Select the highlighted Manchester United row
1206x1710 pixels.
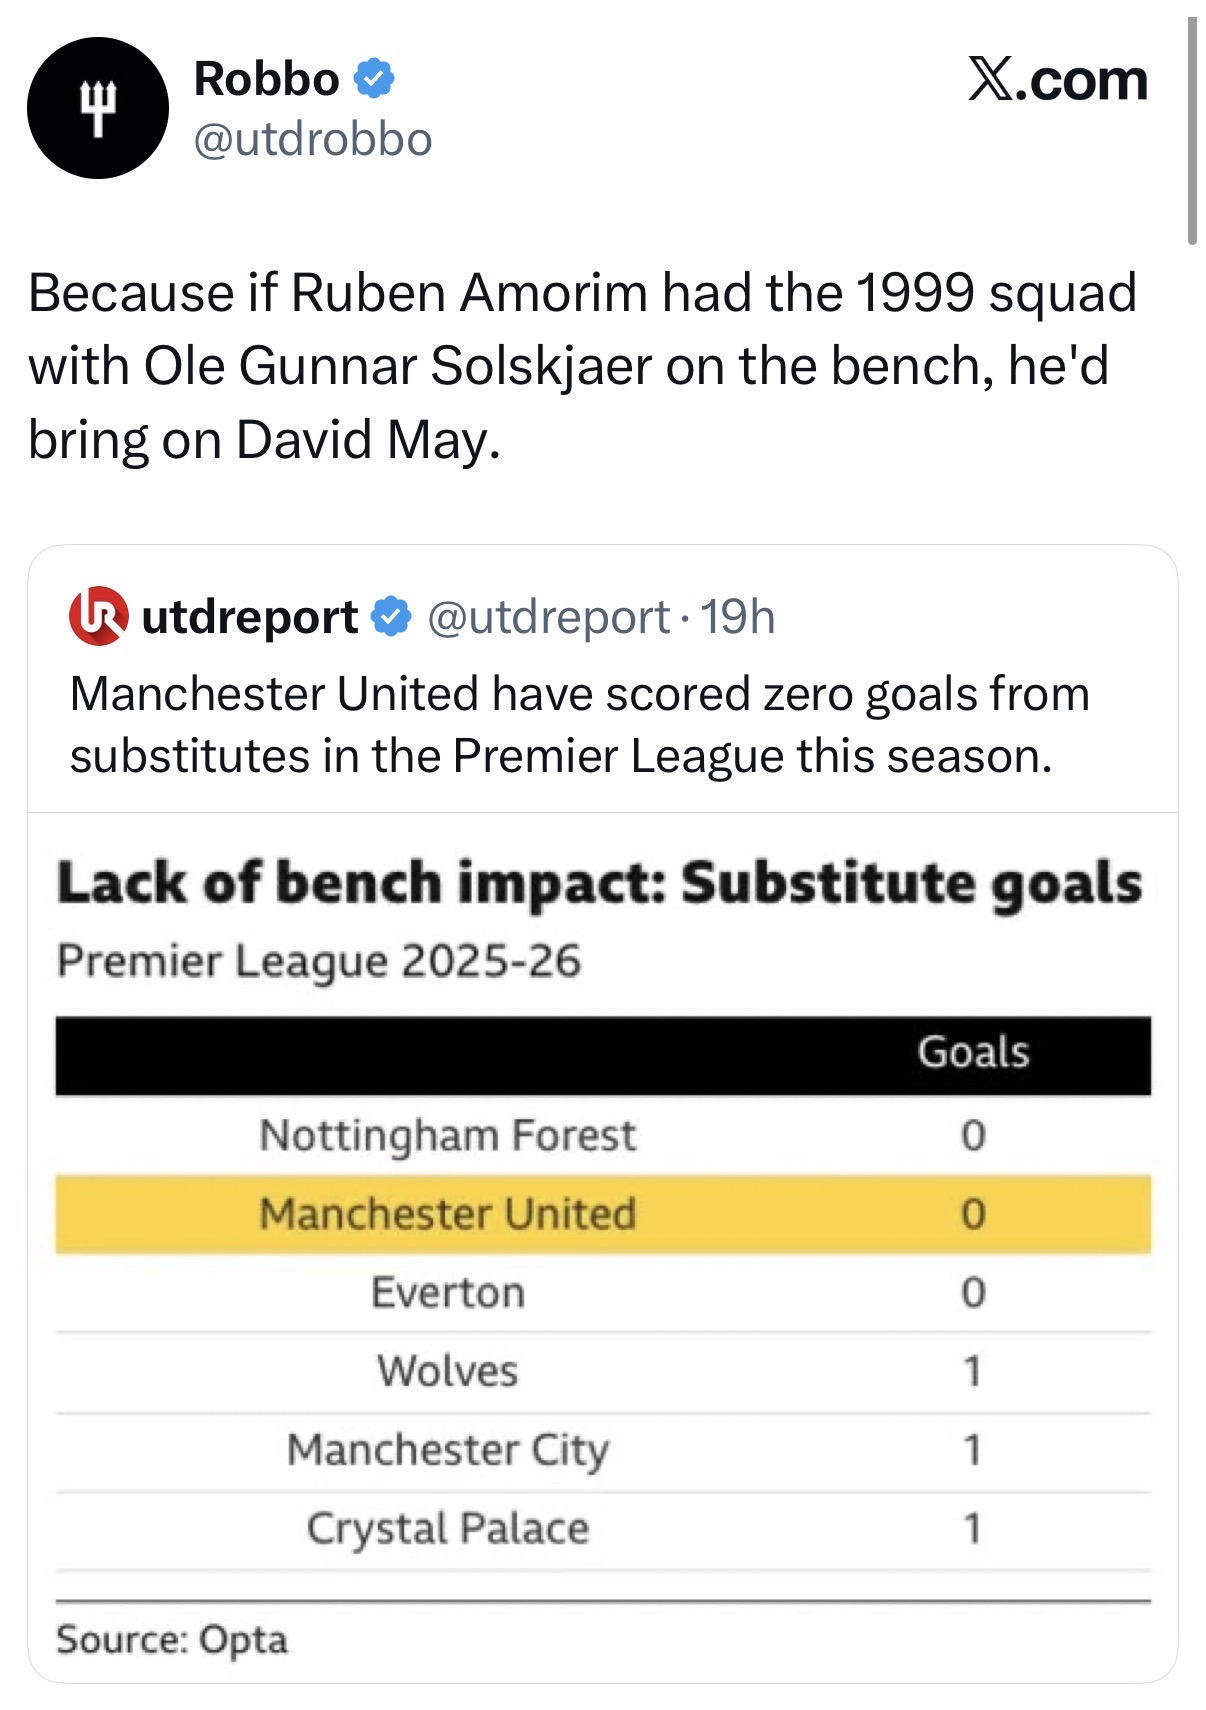click(603, 1214)
